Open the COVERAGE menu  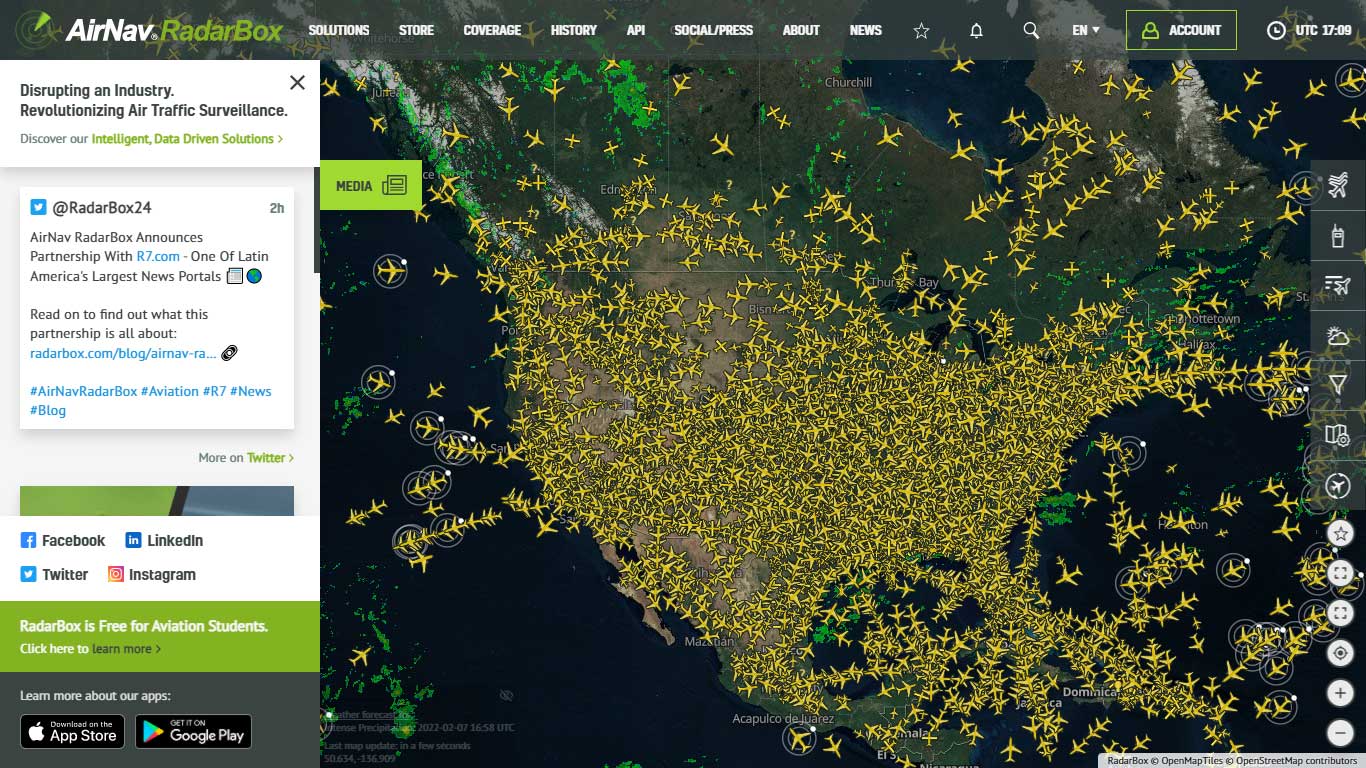(x=492, y=30)
